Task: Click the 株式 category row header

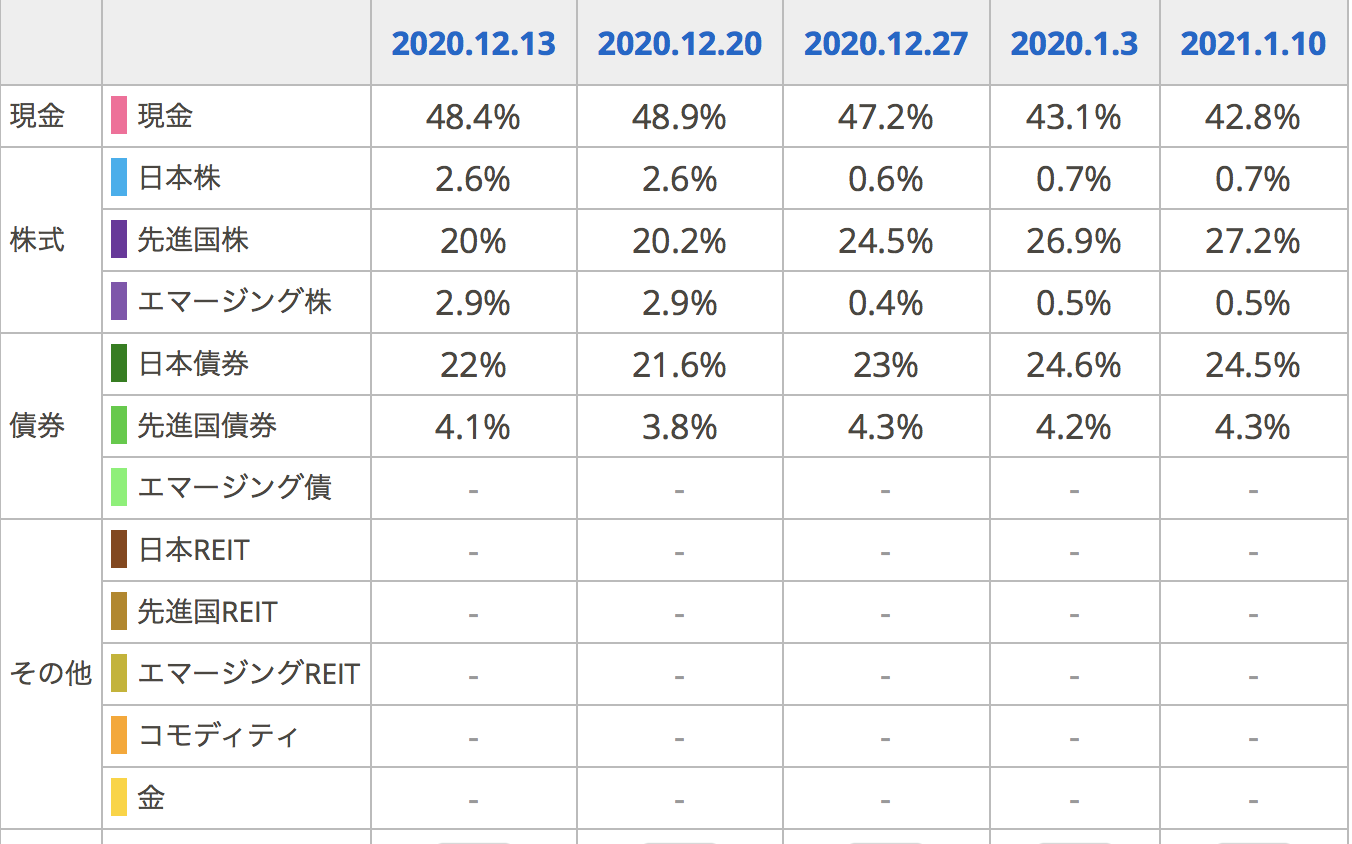Action: 50,240
